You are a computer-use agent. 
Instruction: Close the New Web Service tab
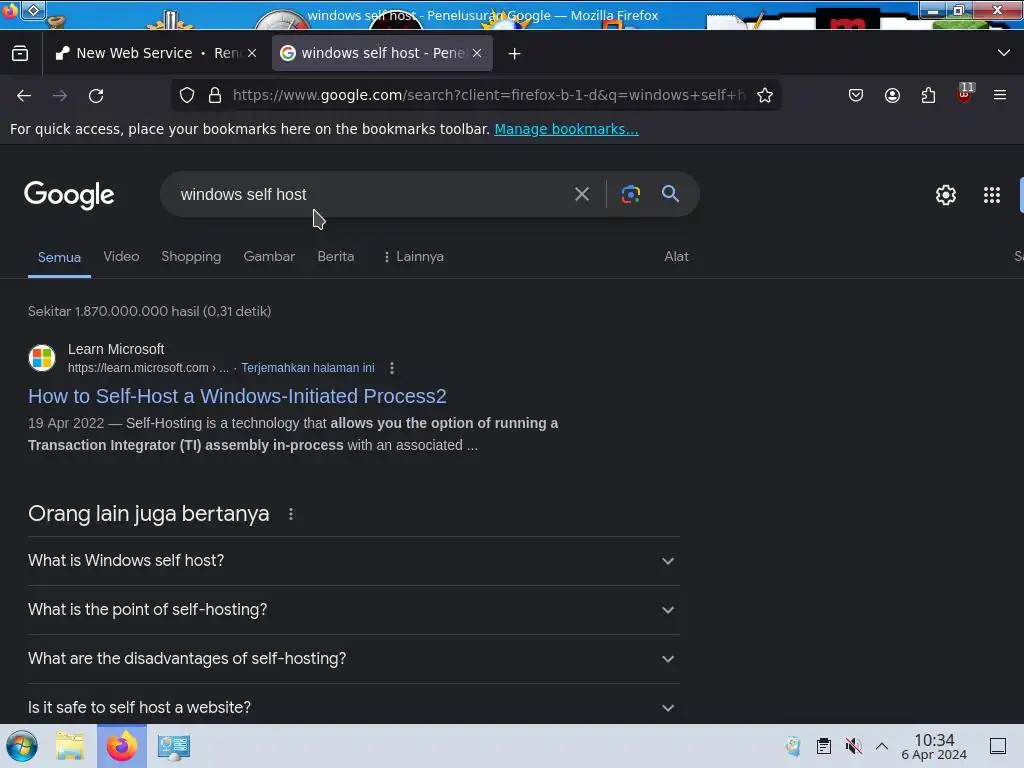point(252,54)
